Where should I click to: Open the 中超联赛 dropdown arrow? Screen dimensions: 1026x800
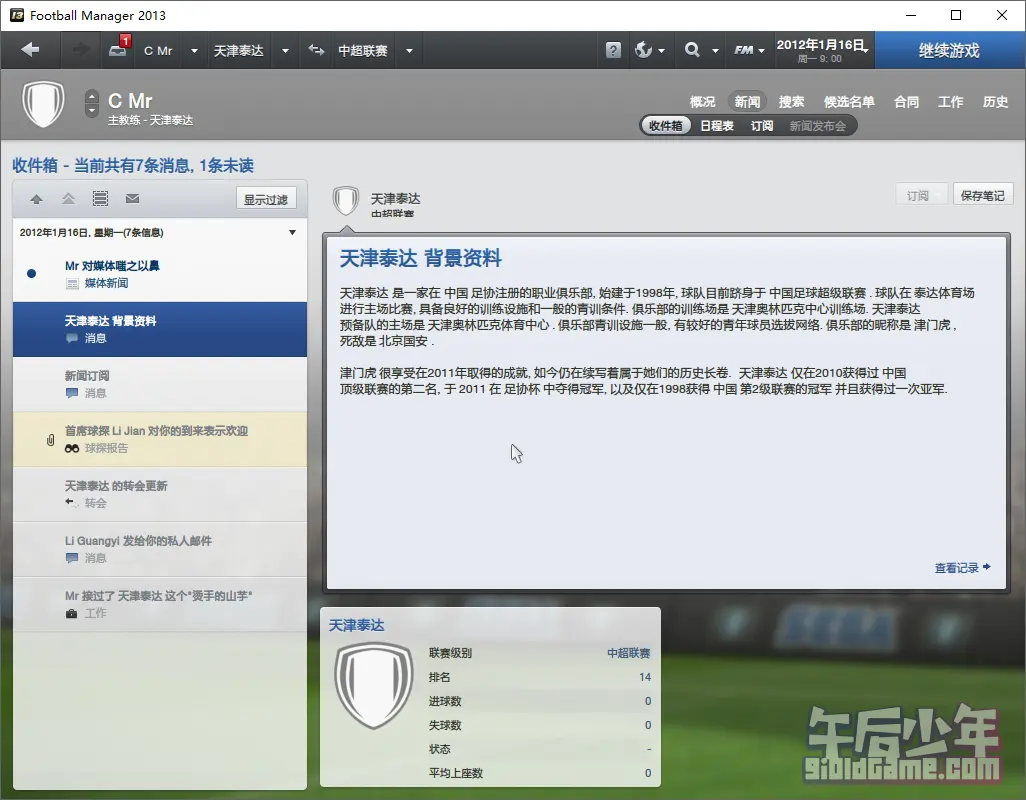coord(409,51)
